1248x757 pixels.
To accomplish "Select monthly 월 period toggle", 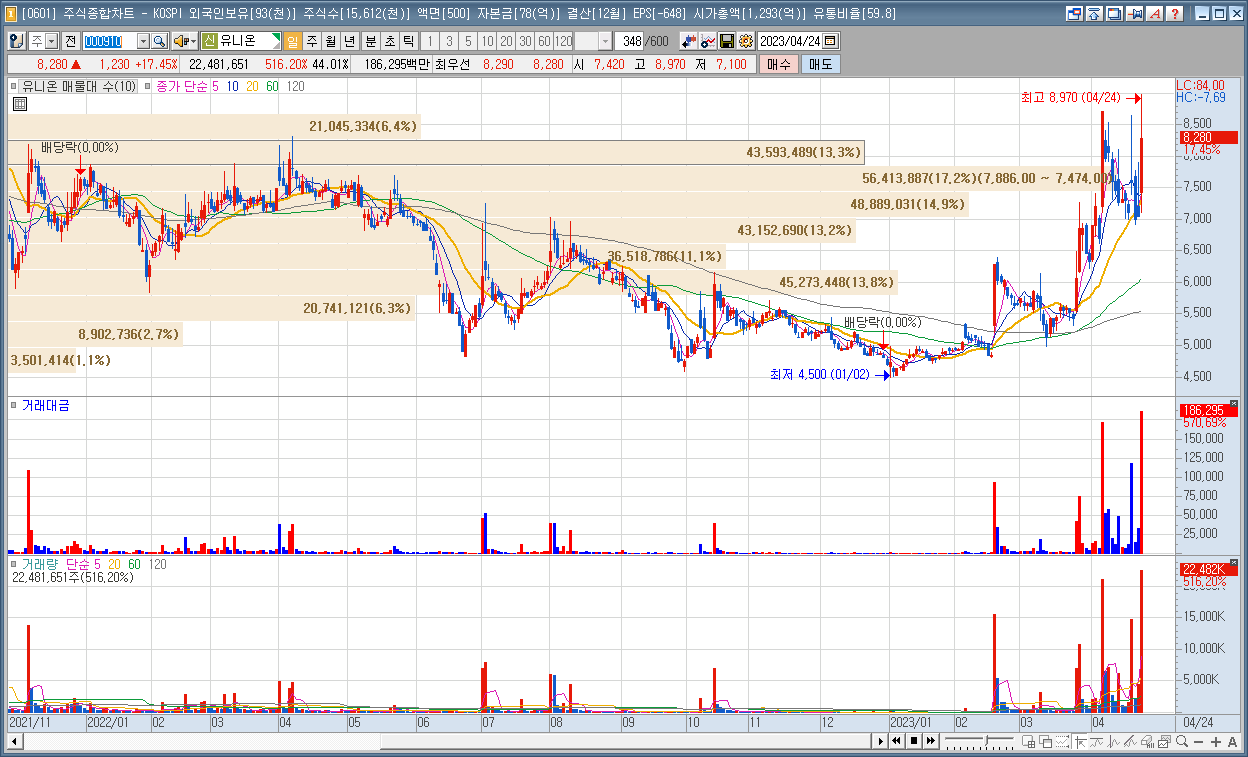I will point(330,41).
